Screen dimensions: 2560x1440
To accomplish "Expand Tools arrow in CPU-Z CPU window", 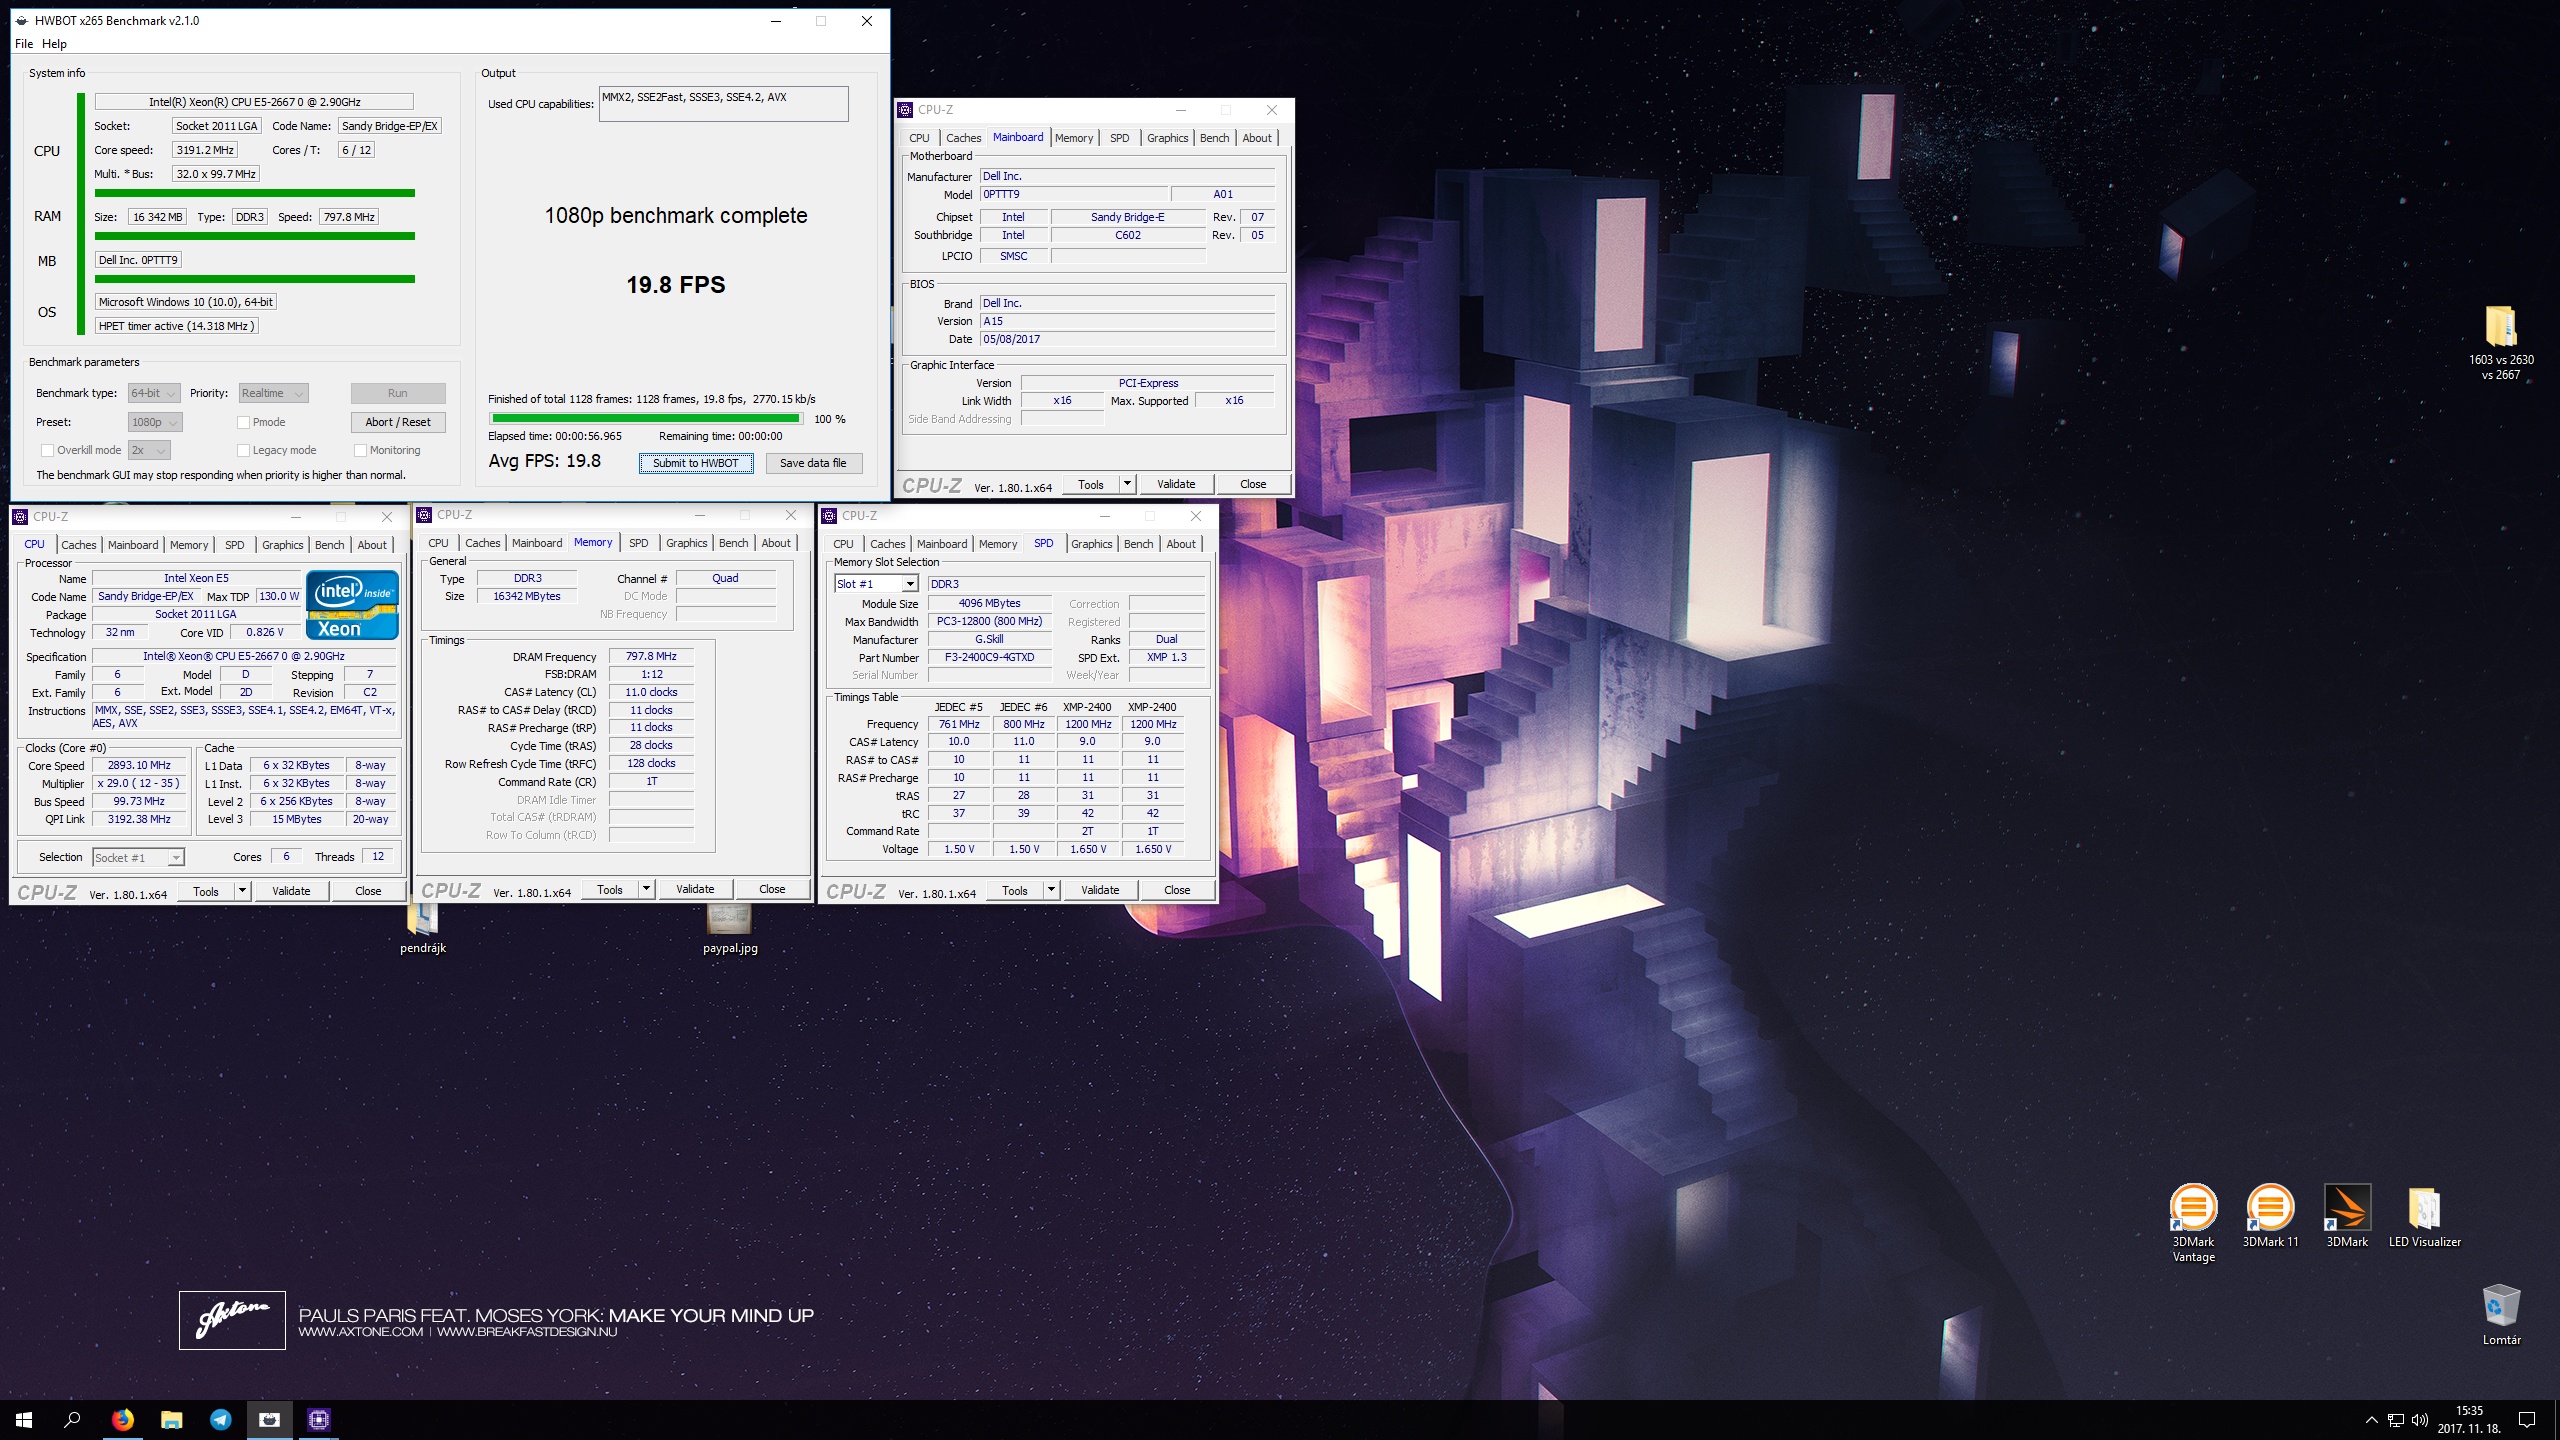I will [x=242, y=891].
